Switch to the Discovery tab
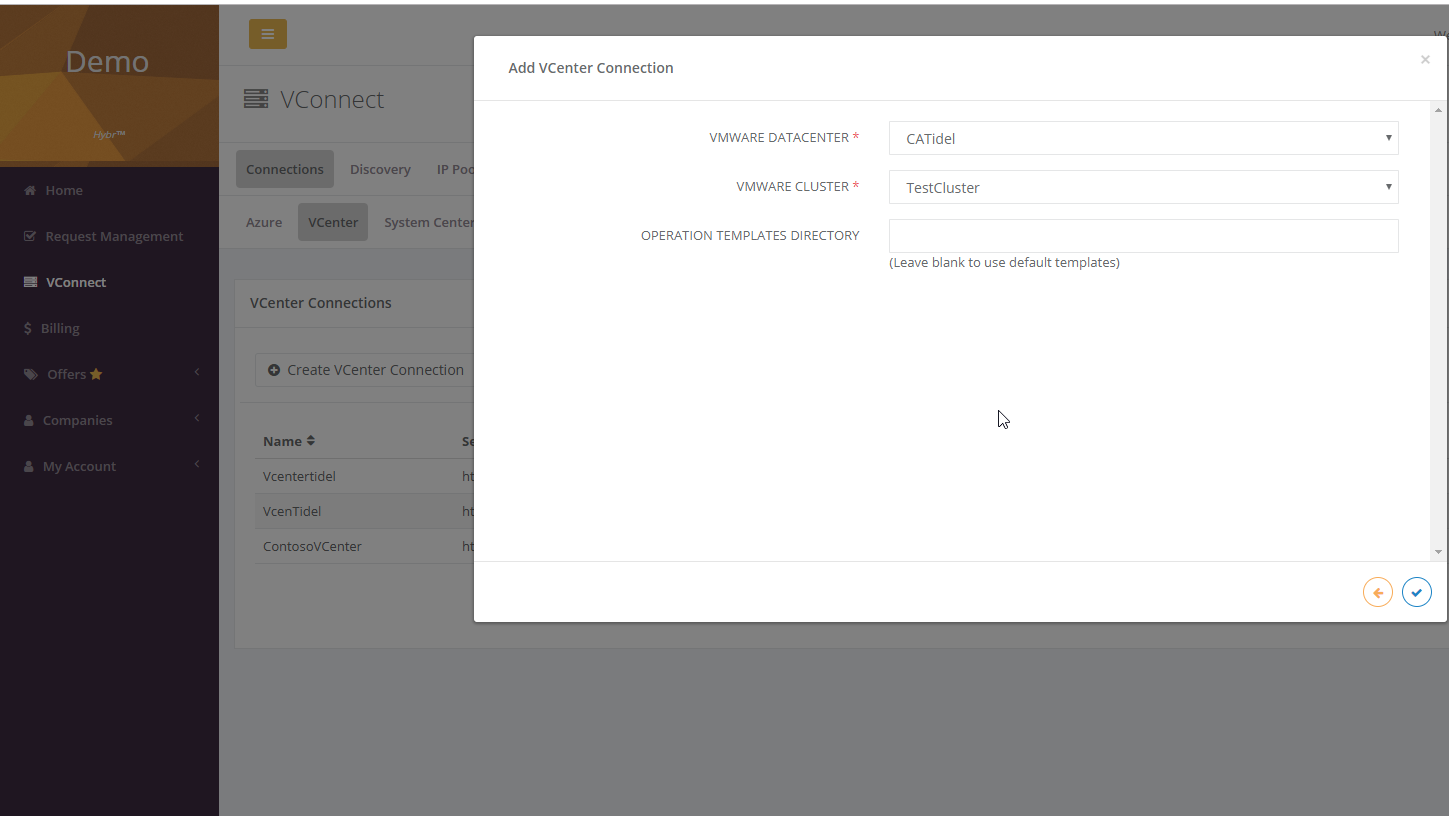The height and width of the screenshot is (816, 1449). [x=380, y=170]
